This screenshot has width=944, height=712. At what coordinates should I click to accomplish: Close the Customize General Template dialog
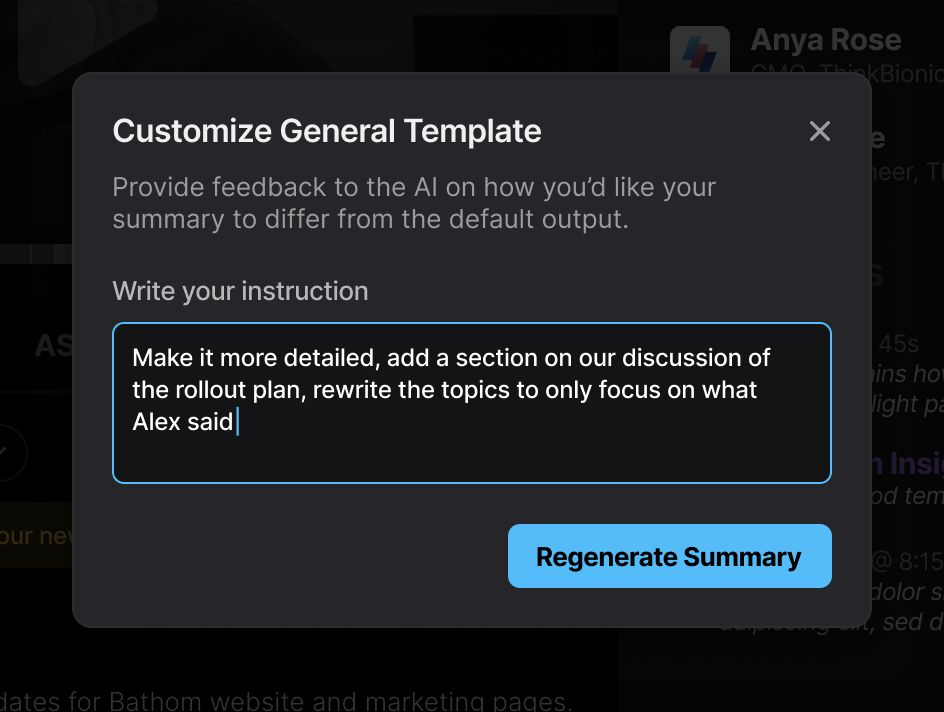click(819, 131)
